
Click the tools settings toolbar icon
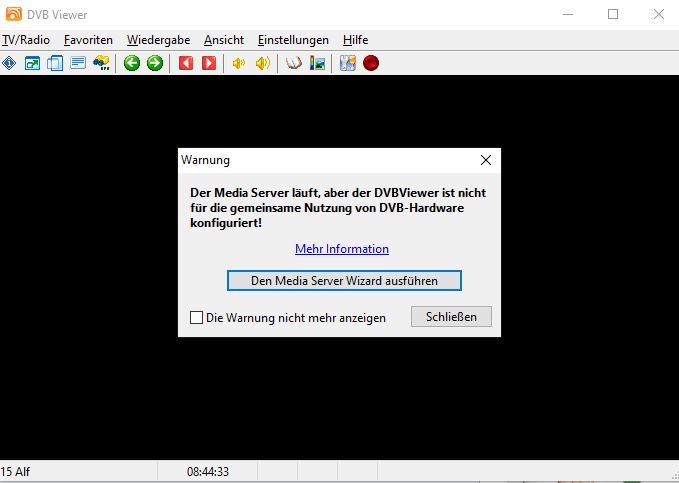point(348,63)
